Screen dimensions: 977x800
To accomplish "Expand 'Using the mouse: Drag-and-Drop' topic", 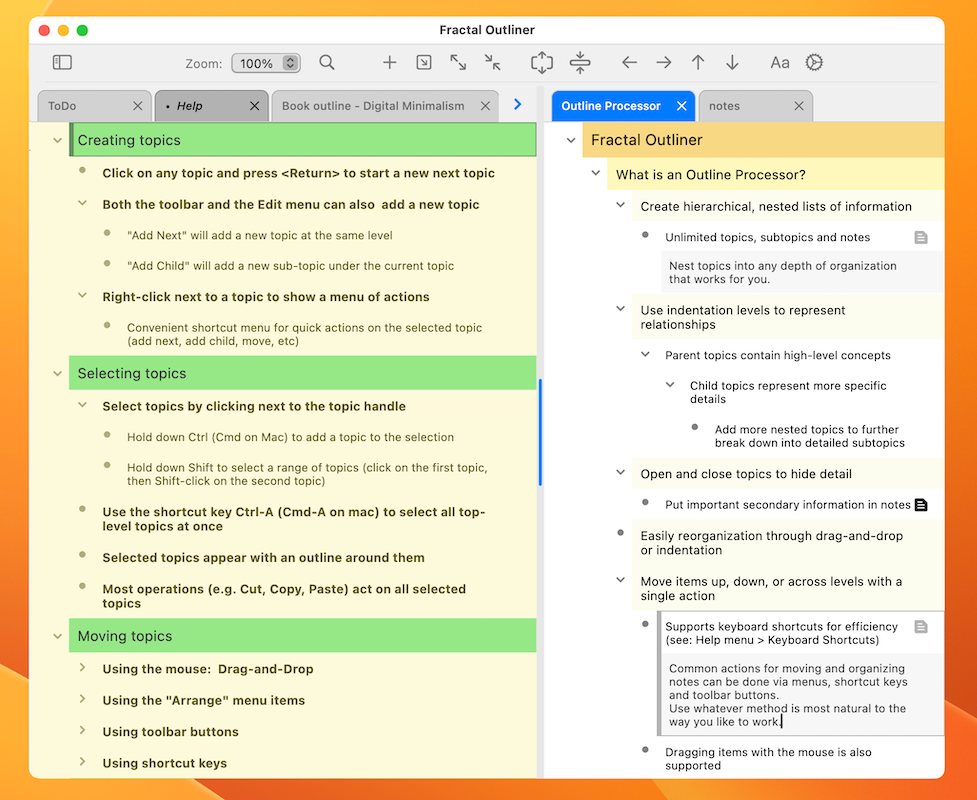I will pos(83,669).
